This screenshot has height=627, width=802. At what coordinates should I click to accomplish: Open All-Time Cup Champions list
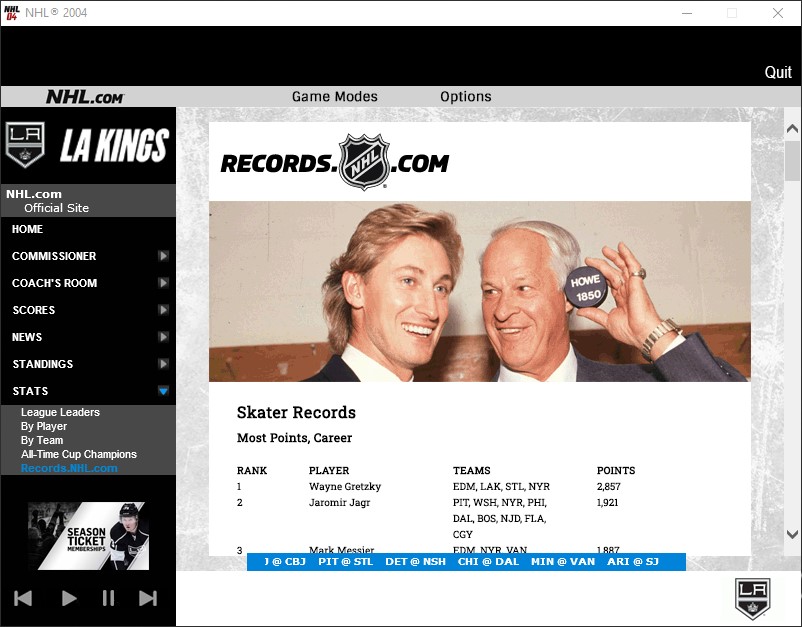tap(79, 454)
